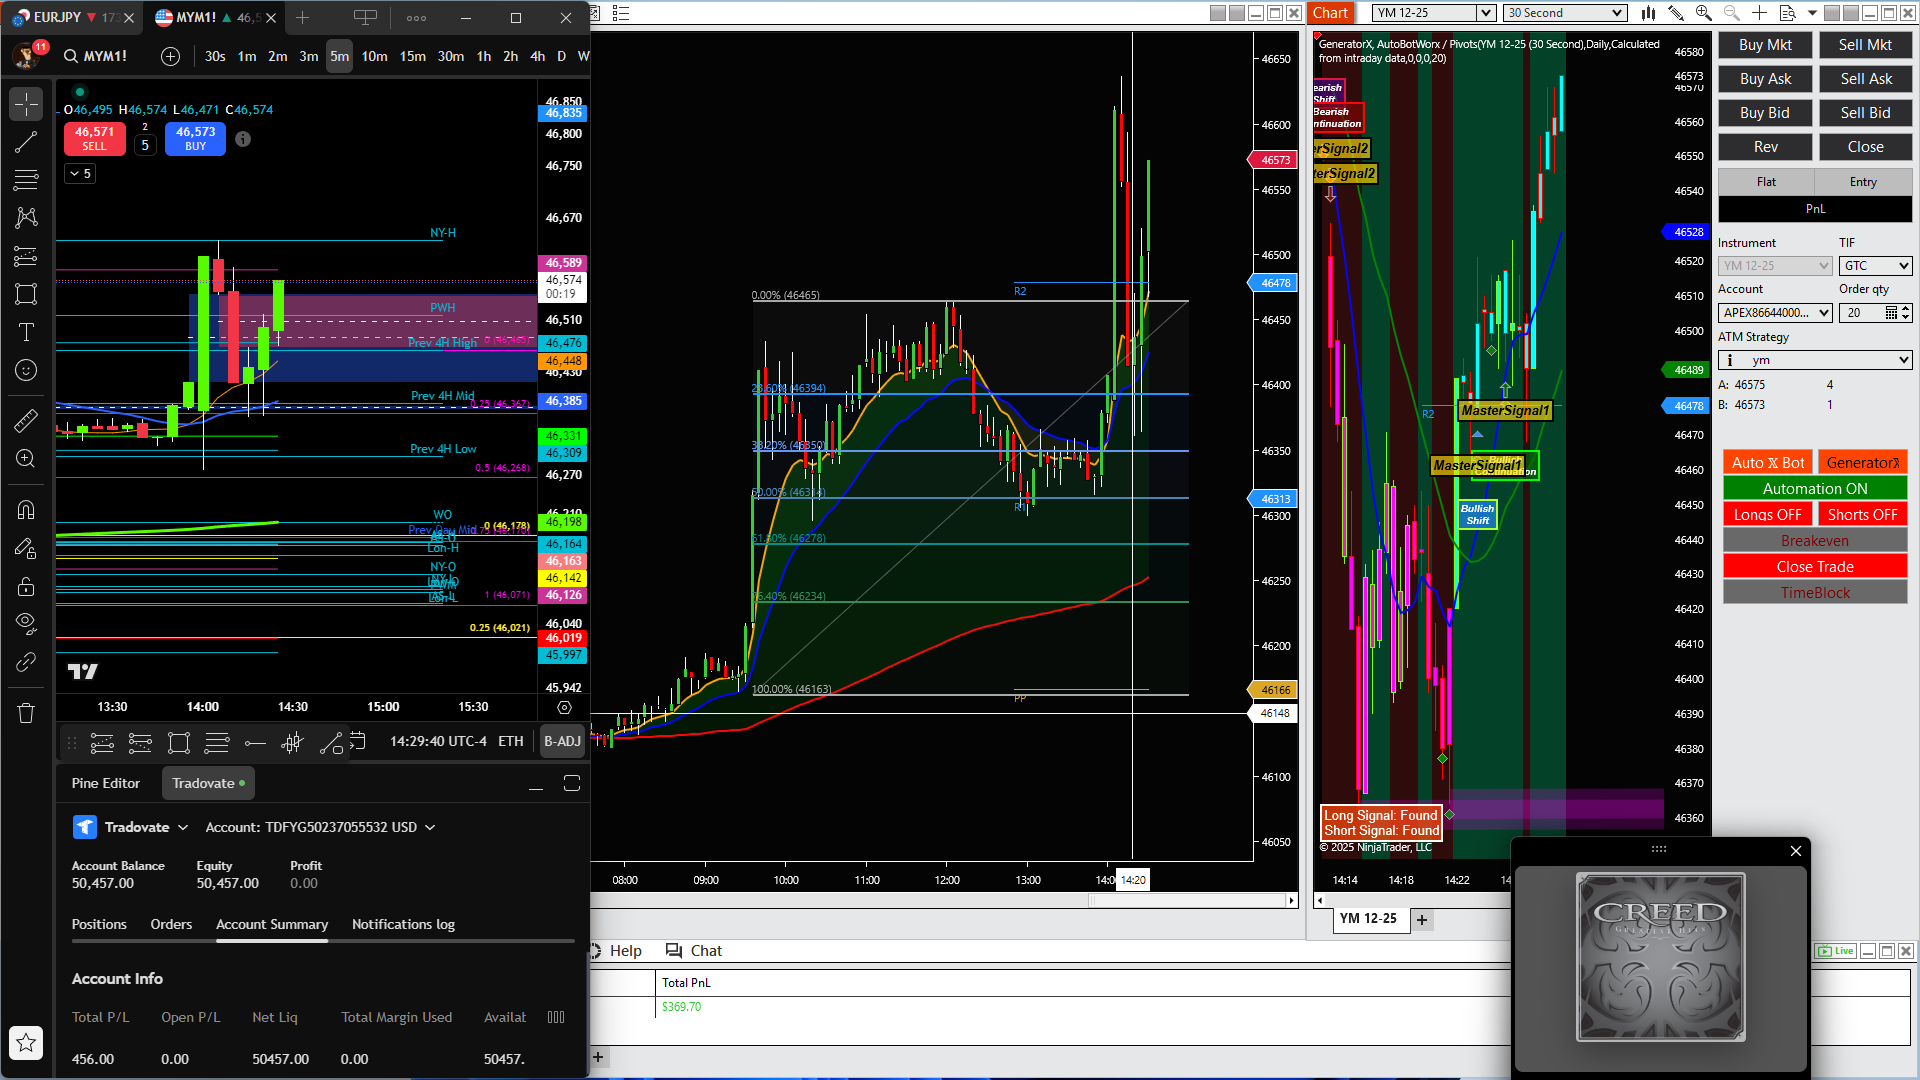This screenshot has height=1080, width=1920.
Task: Open the layout setup icon in TradingView tab bar
Action: click(366, 17)
